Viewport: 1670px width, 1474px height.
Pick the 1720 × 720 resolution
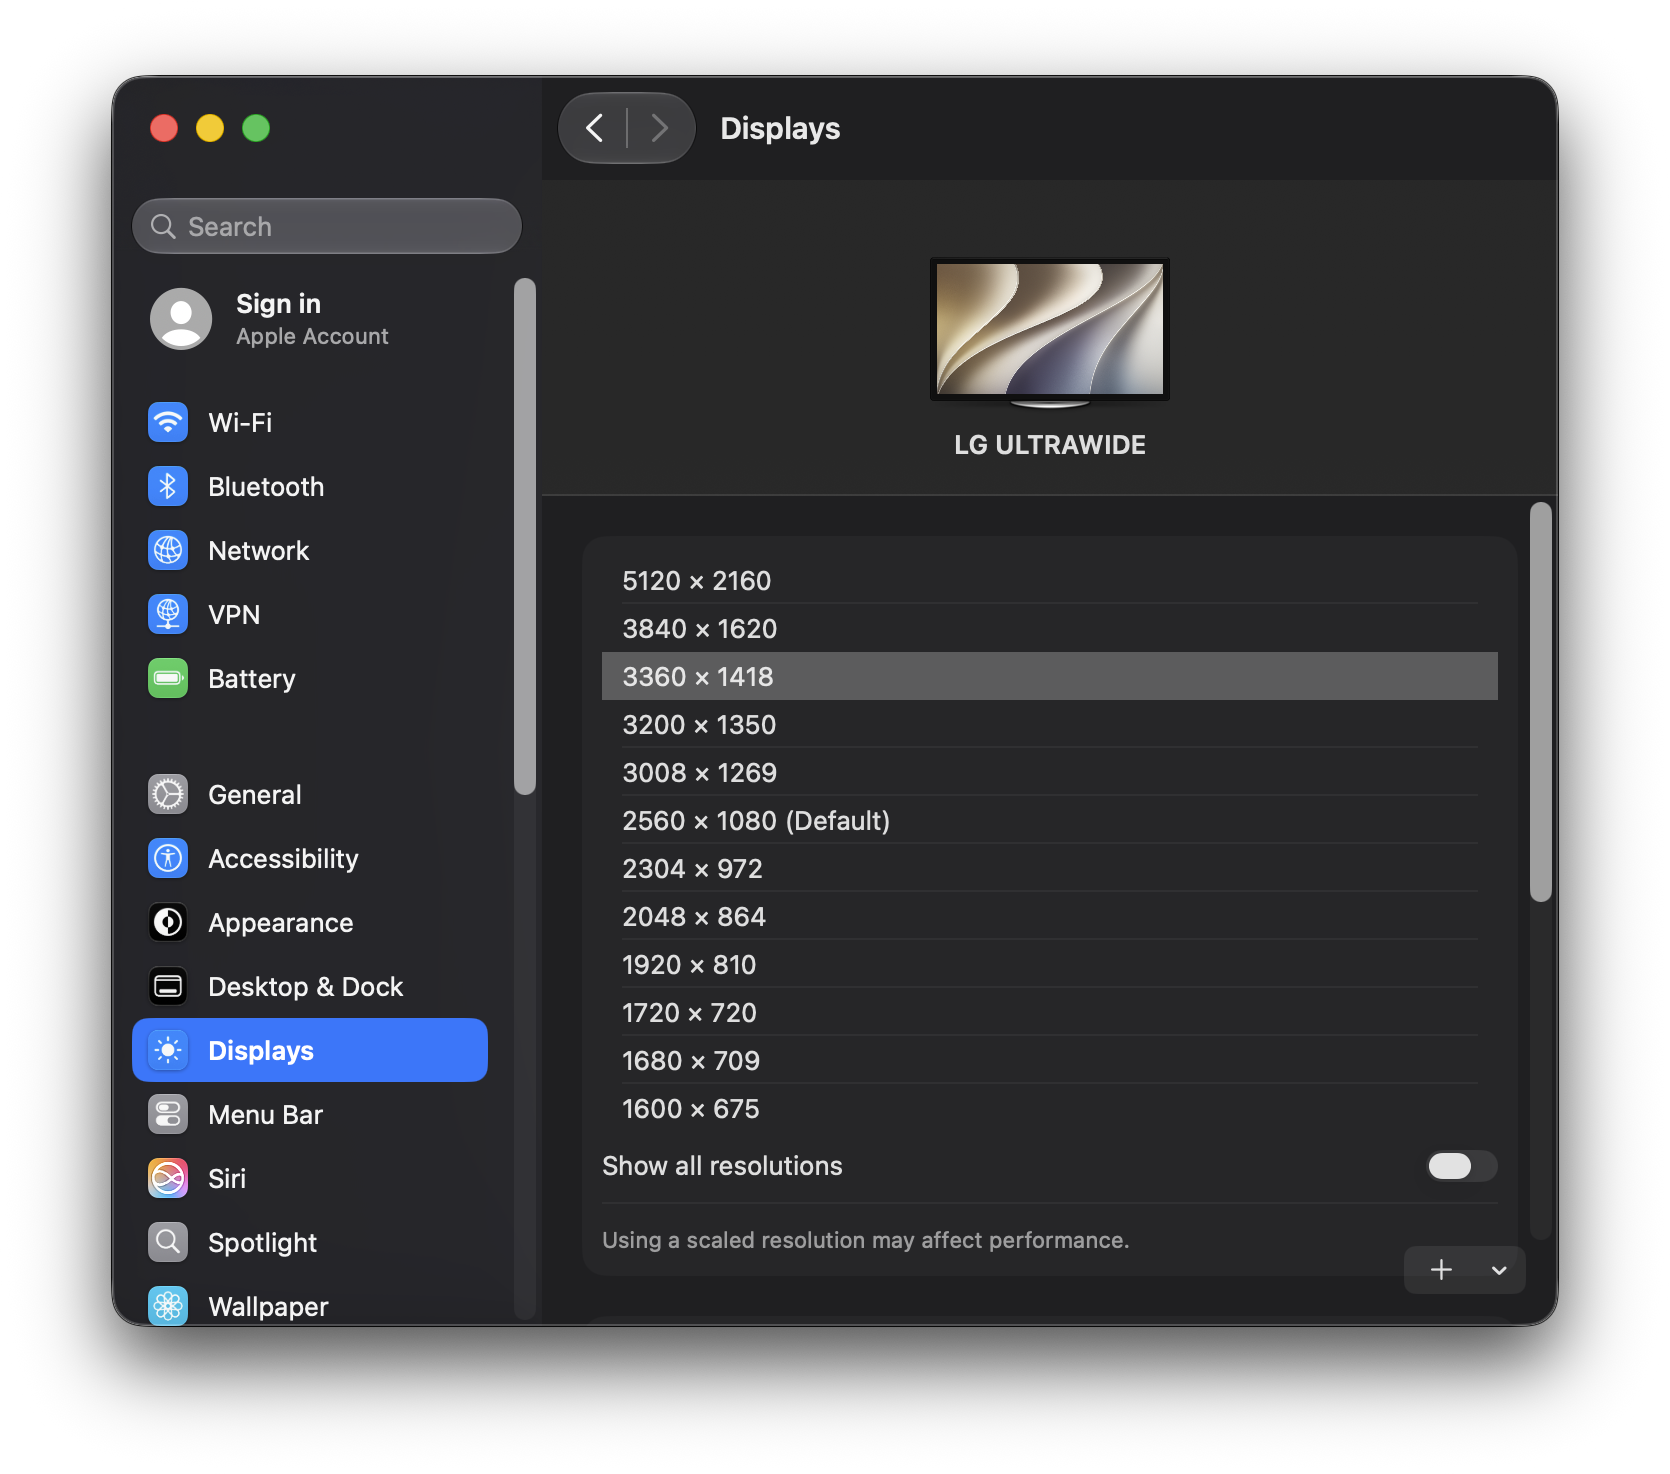coord(1049,1012)
